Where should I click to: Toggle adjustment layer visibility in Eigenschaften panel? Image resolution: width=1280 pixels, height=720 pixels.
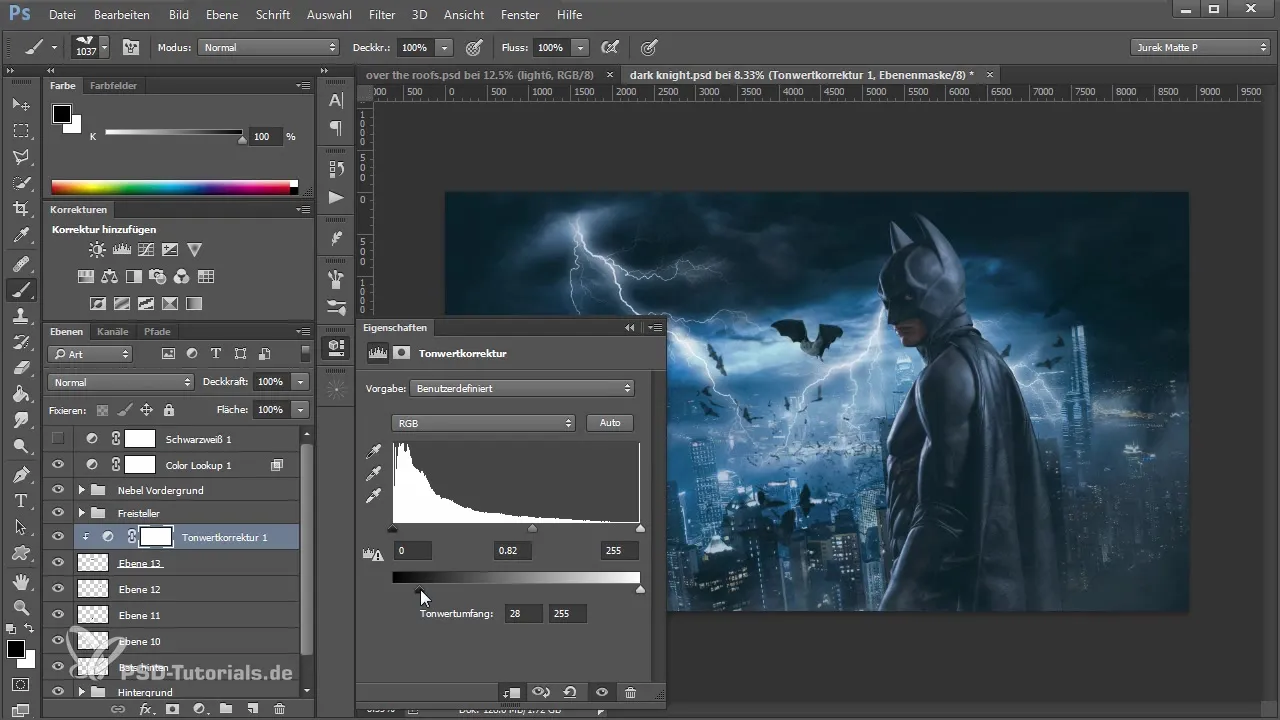(x=601, y=692)
